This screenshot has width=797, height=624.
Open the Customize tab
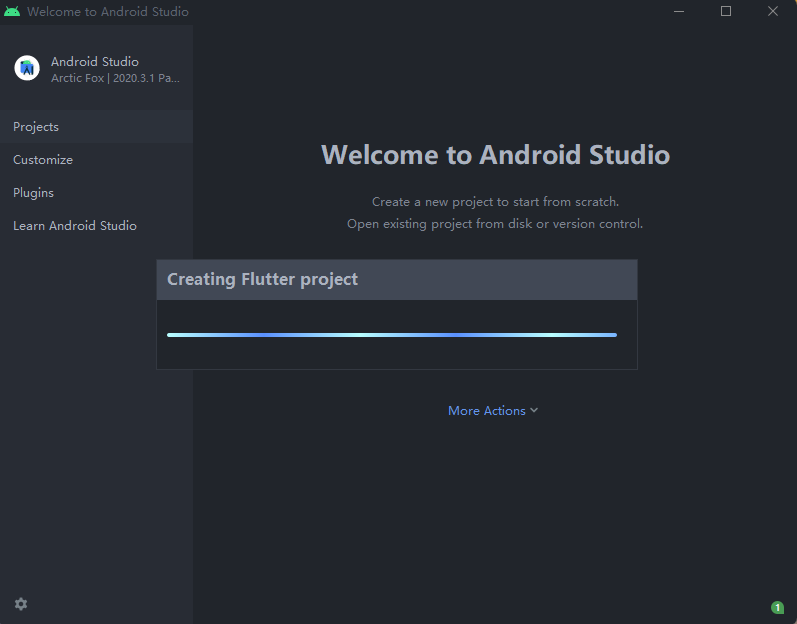pyautogui.click(x=97, y=160)
